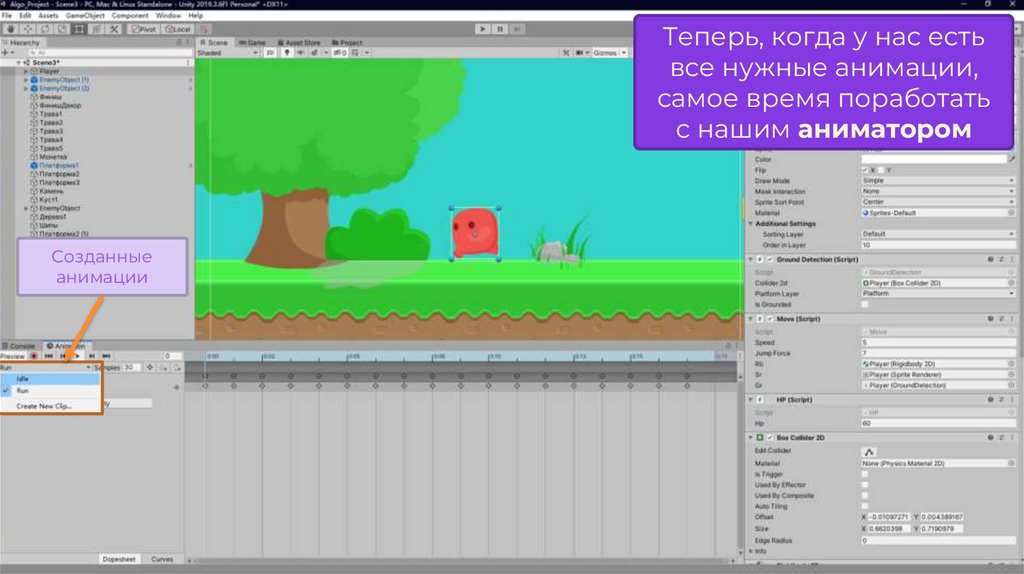This screenshot has height=574, width=1024.
Task: Expand the Player object in Hierarchy
Action: (26, 71)
